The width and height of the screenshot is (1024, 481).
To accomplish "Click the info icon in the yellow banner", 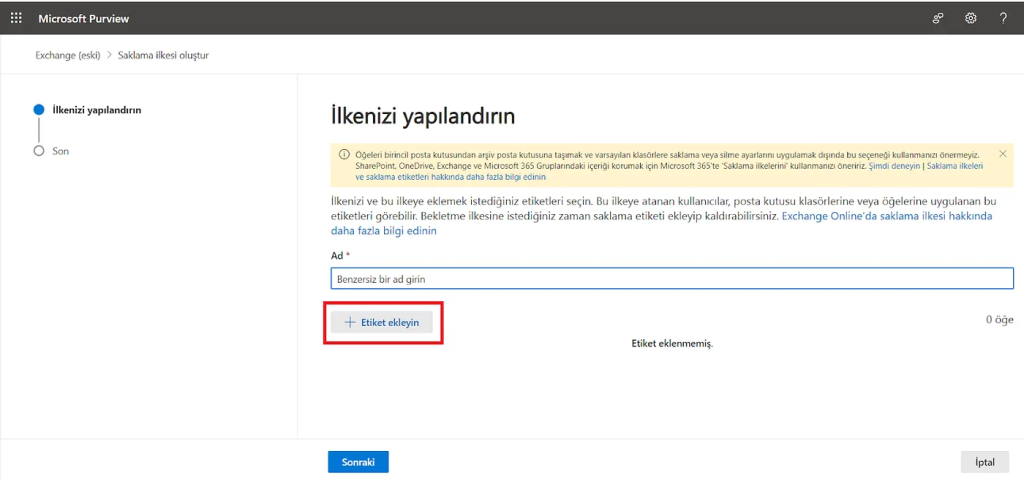I will click(x=344, y=154).
